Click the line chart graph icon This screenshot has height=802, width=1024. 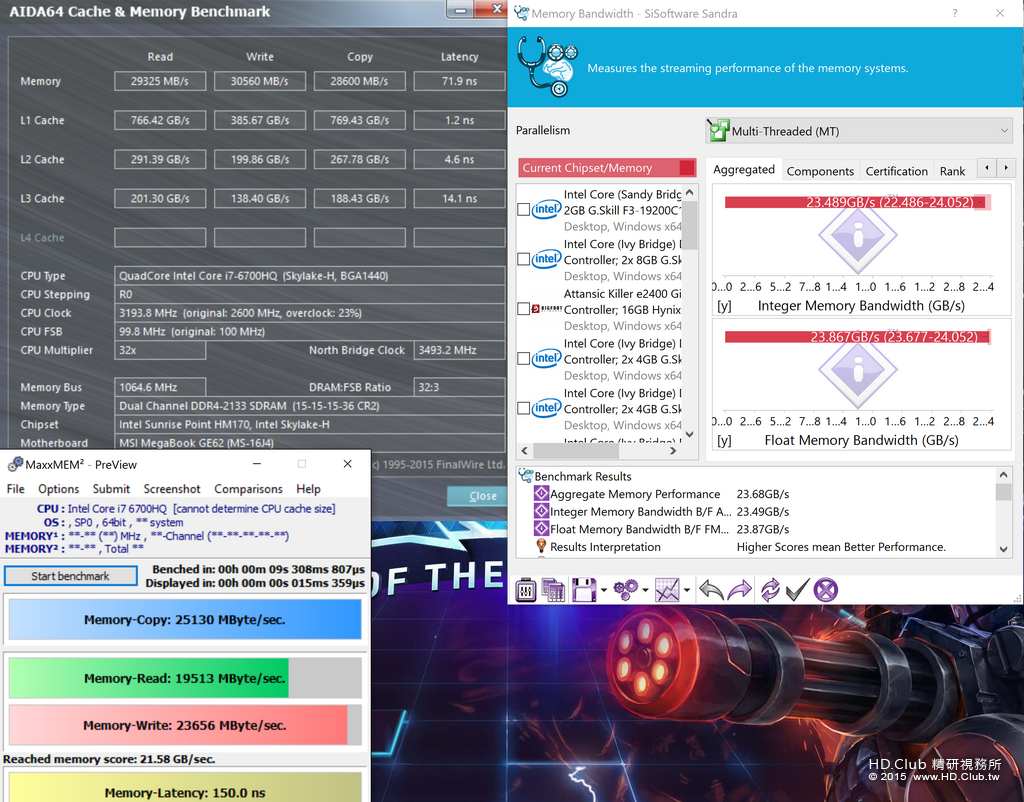[667, 590]
